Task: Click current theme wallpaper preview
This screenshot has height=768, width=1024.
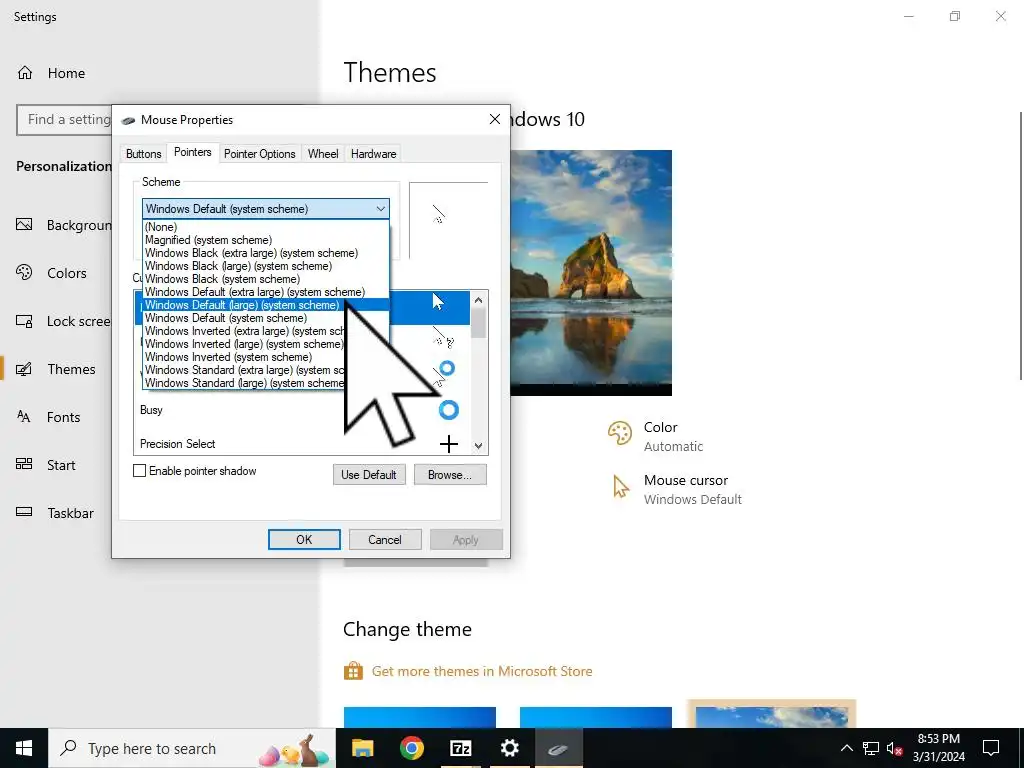Action: point(591,273)
